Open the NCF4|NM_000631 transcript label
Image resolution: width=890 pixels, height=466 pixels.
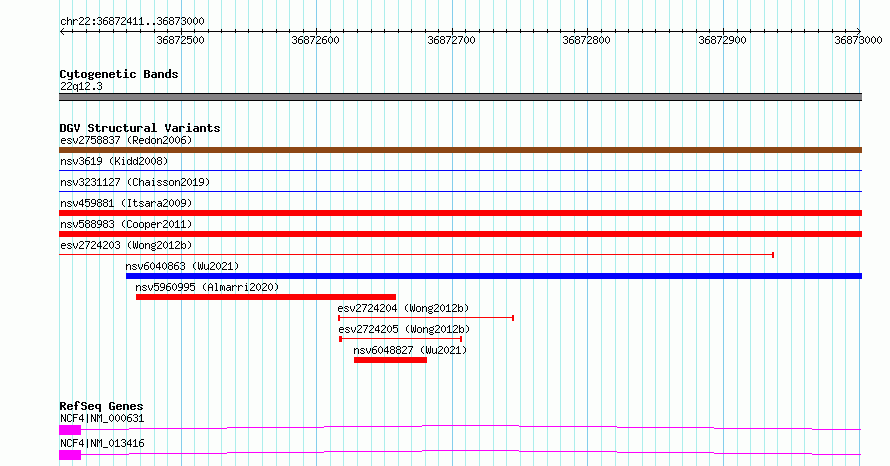(102, 419)
